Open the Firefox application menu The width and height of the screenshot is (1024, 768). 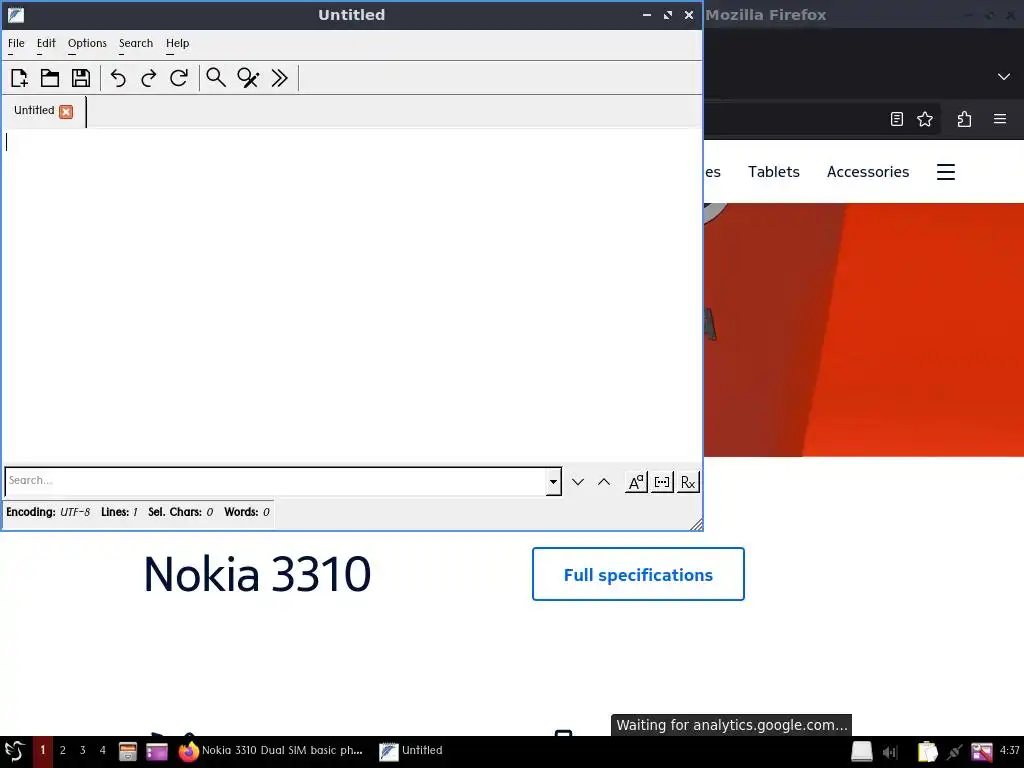click(1000, 119)
